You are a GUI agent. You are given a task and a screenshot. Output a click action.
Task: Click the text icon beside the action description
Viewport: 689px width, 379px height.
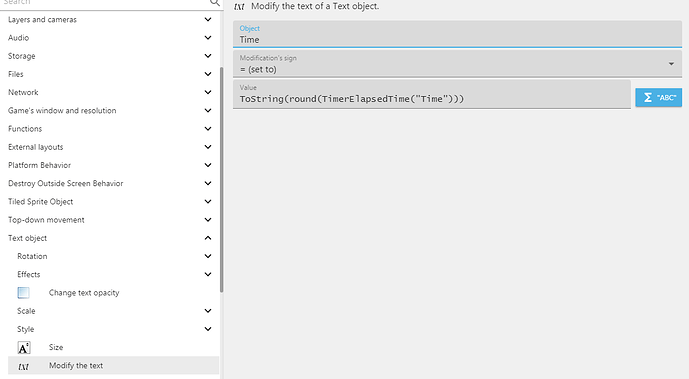[x=239, y=7]
